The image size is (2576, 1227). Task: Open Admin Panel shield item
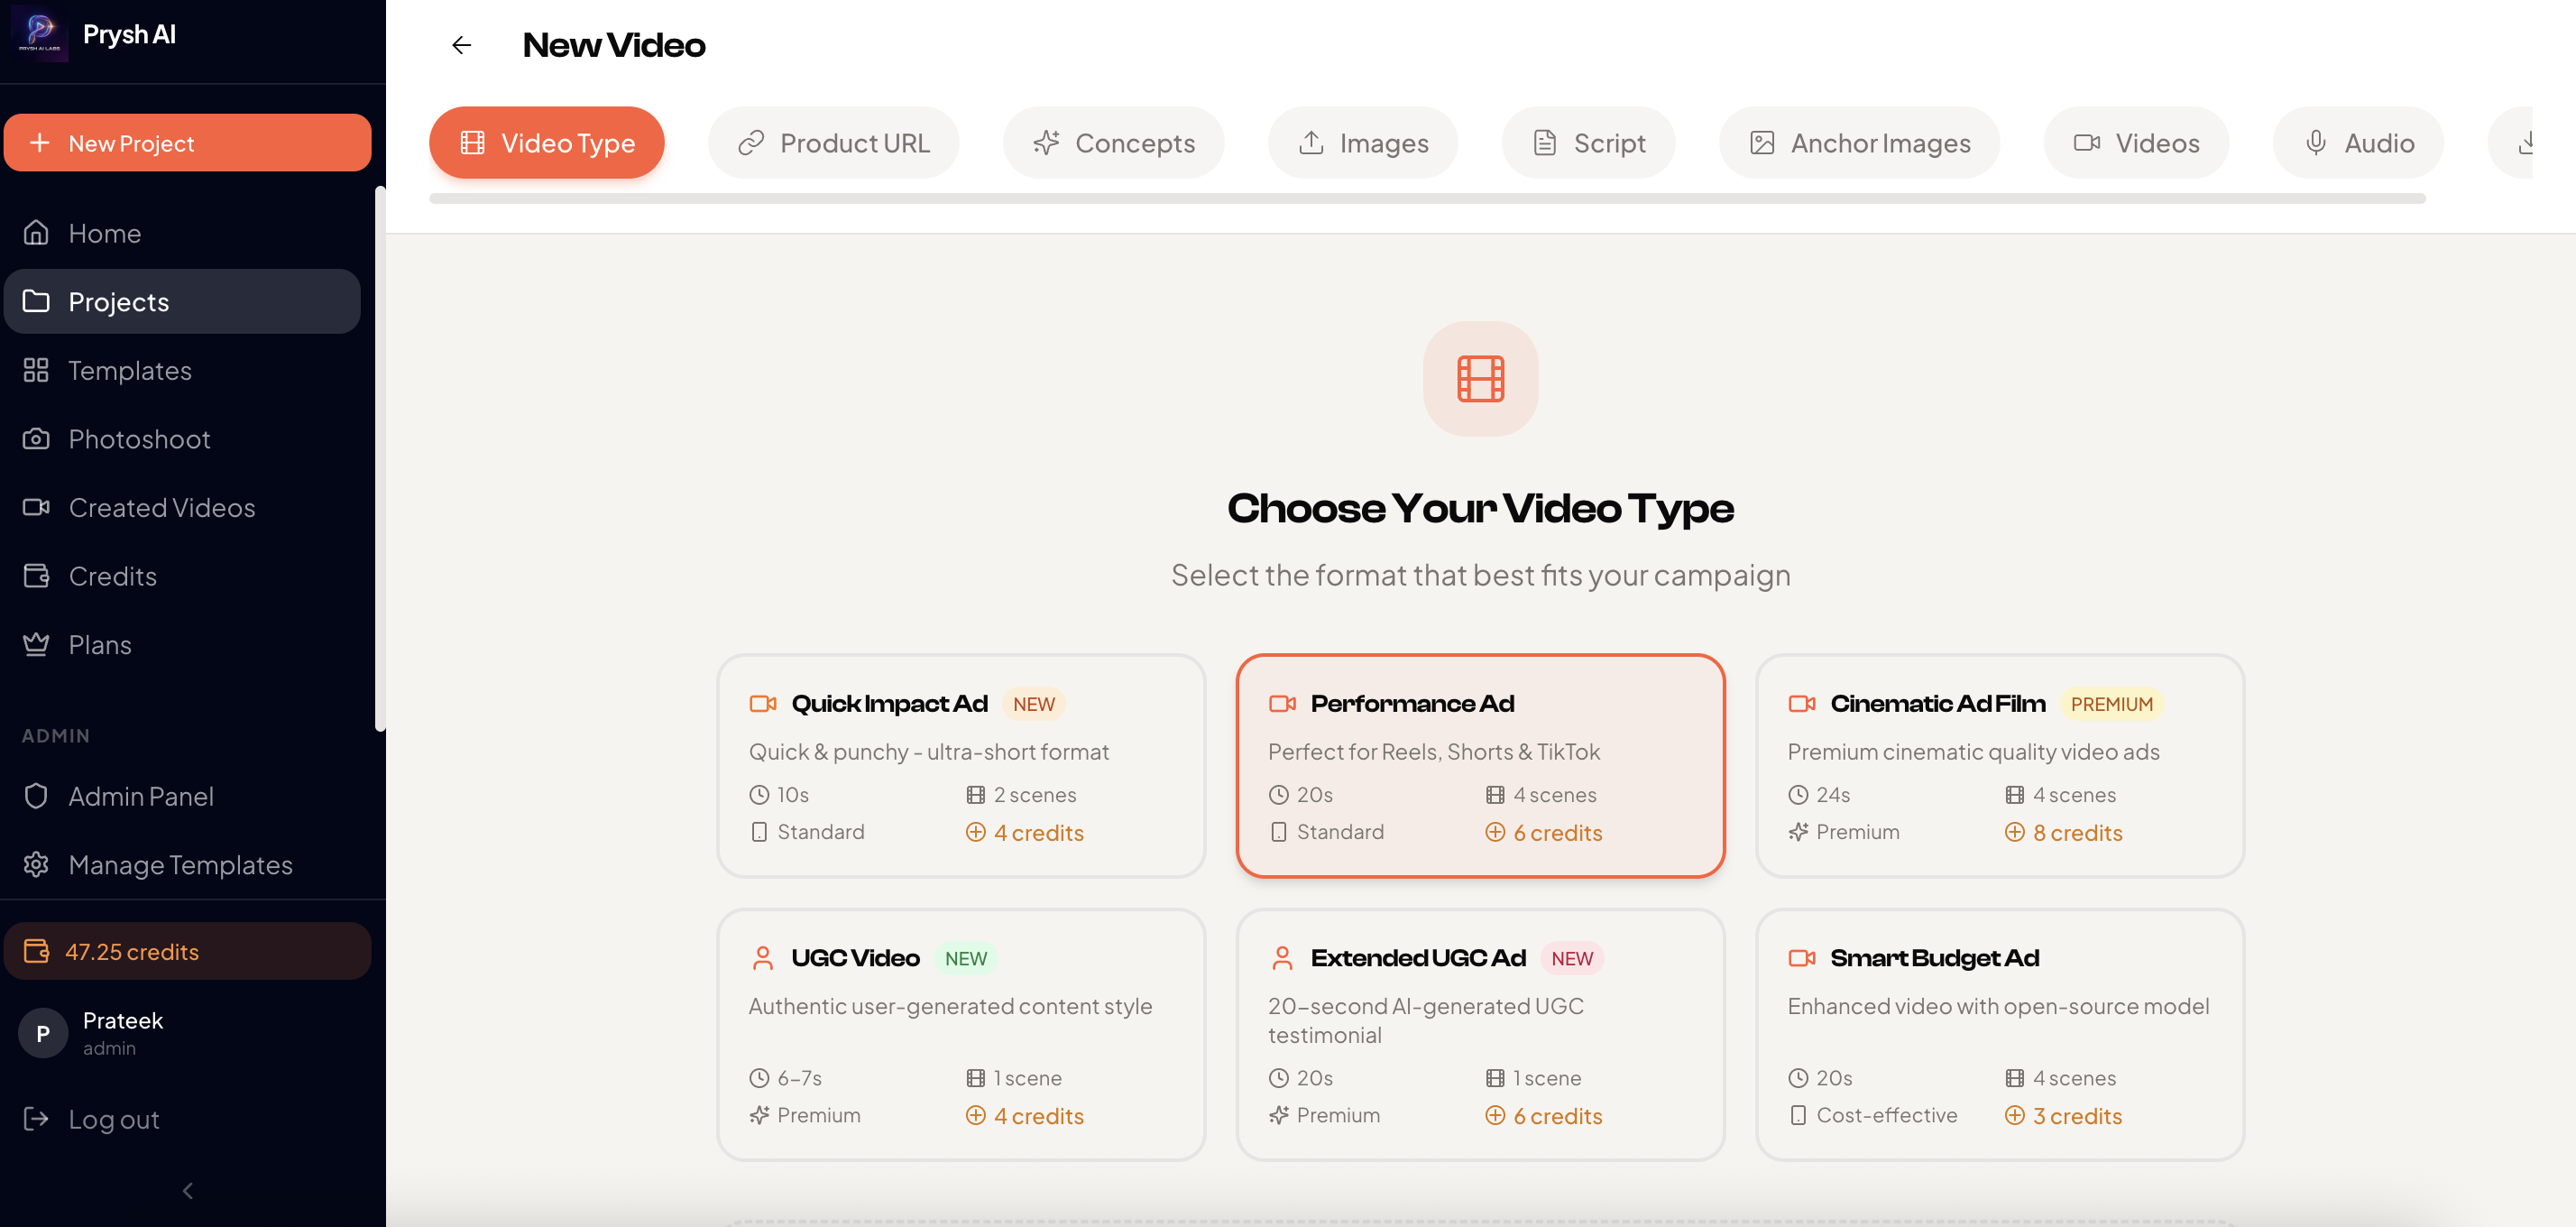(x=140, y=796)
